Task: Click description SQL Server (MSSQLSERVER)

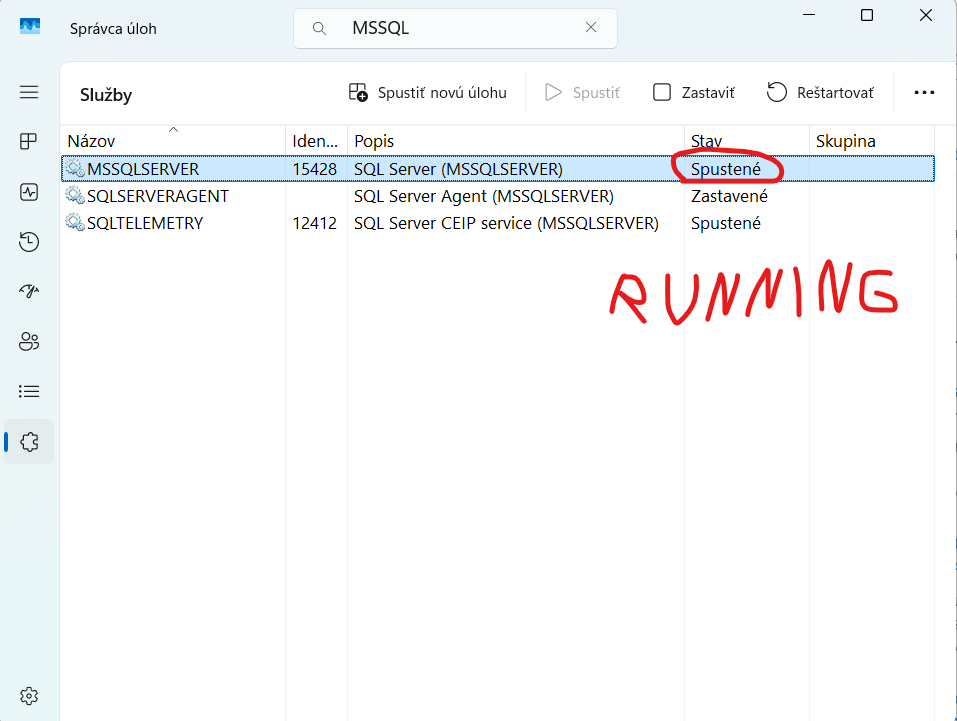Action: pos(458,169)
